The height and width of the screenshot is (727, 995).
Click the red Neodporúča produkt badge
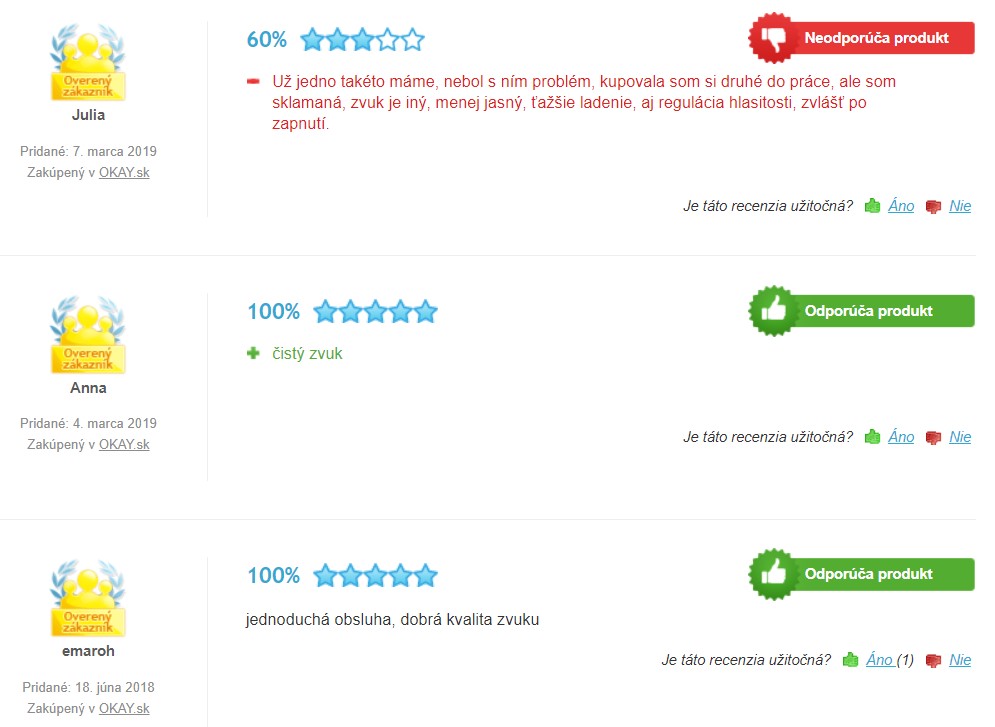coord(862,38)
